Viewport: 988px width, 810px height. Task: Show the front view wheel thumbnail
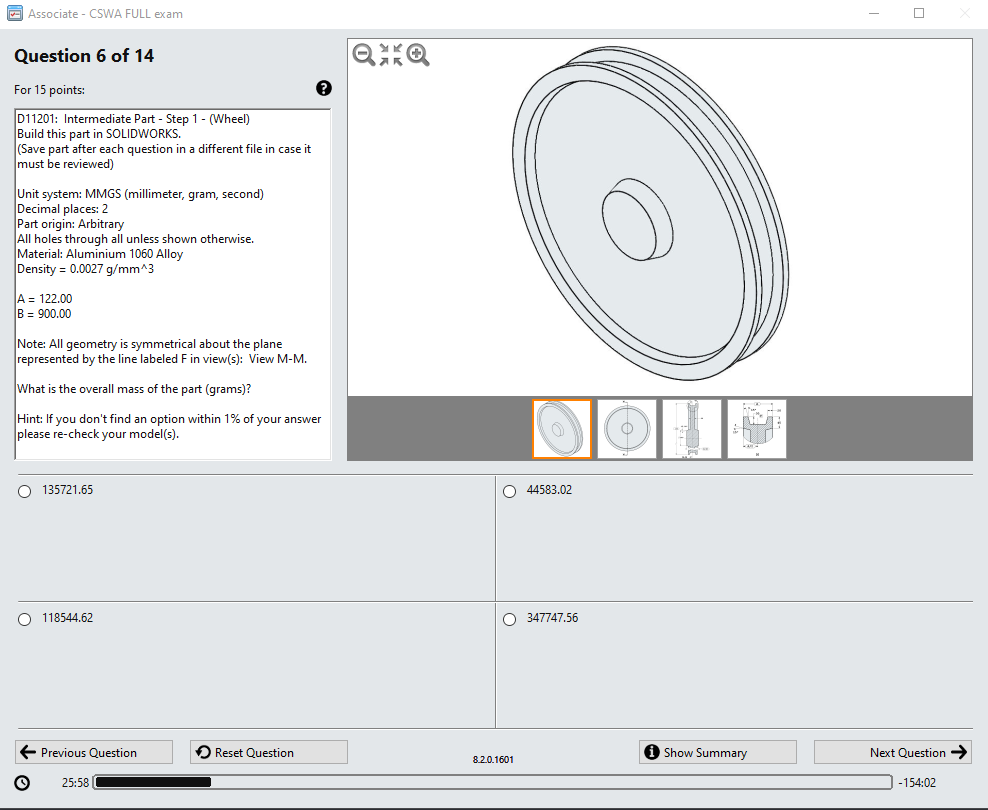627,429
